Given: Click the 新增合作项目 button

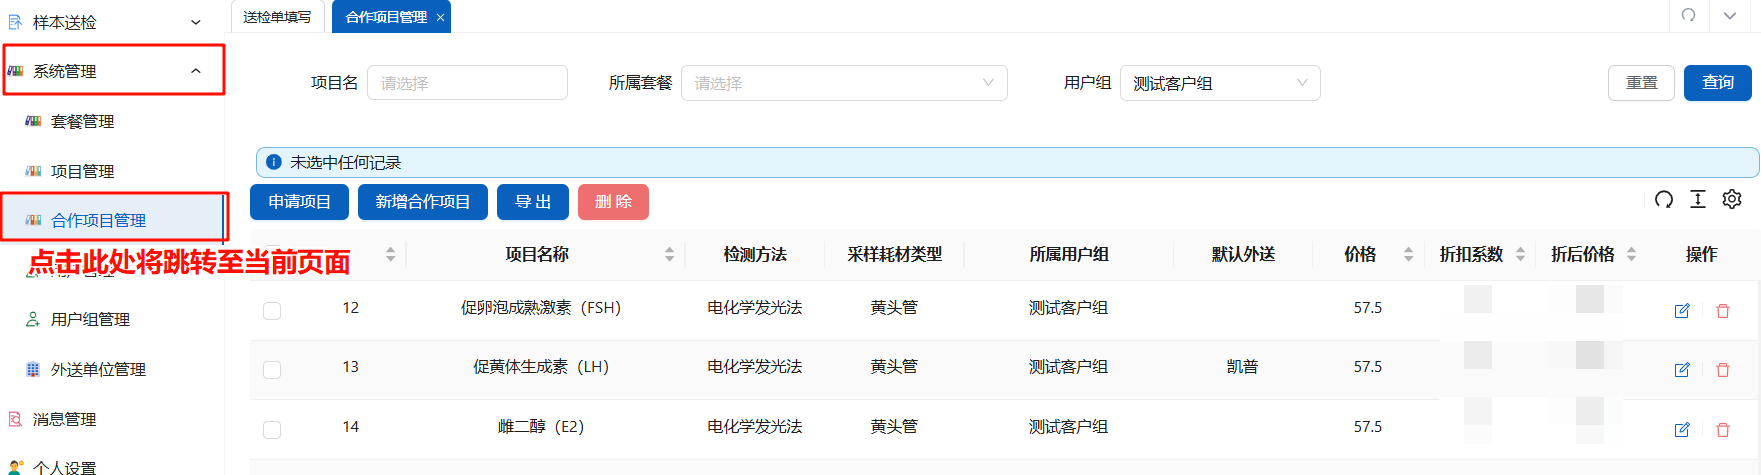Looking at the screenshot, I should [x=422, y=202].
